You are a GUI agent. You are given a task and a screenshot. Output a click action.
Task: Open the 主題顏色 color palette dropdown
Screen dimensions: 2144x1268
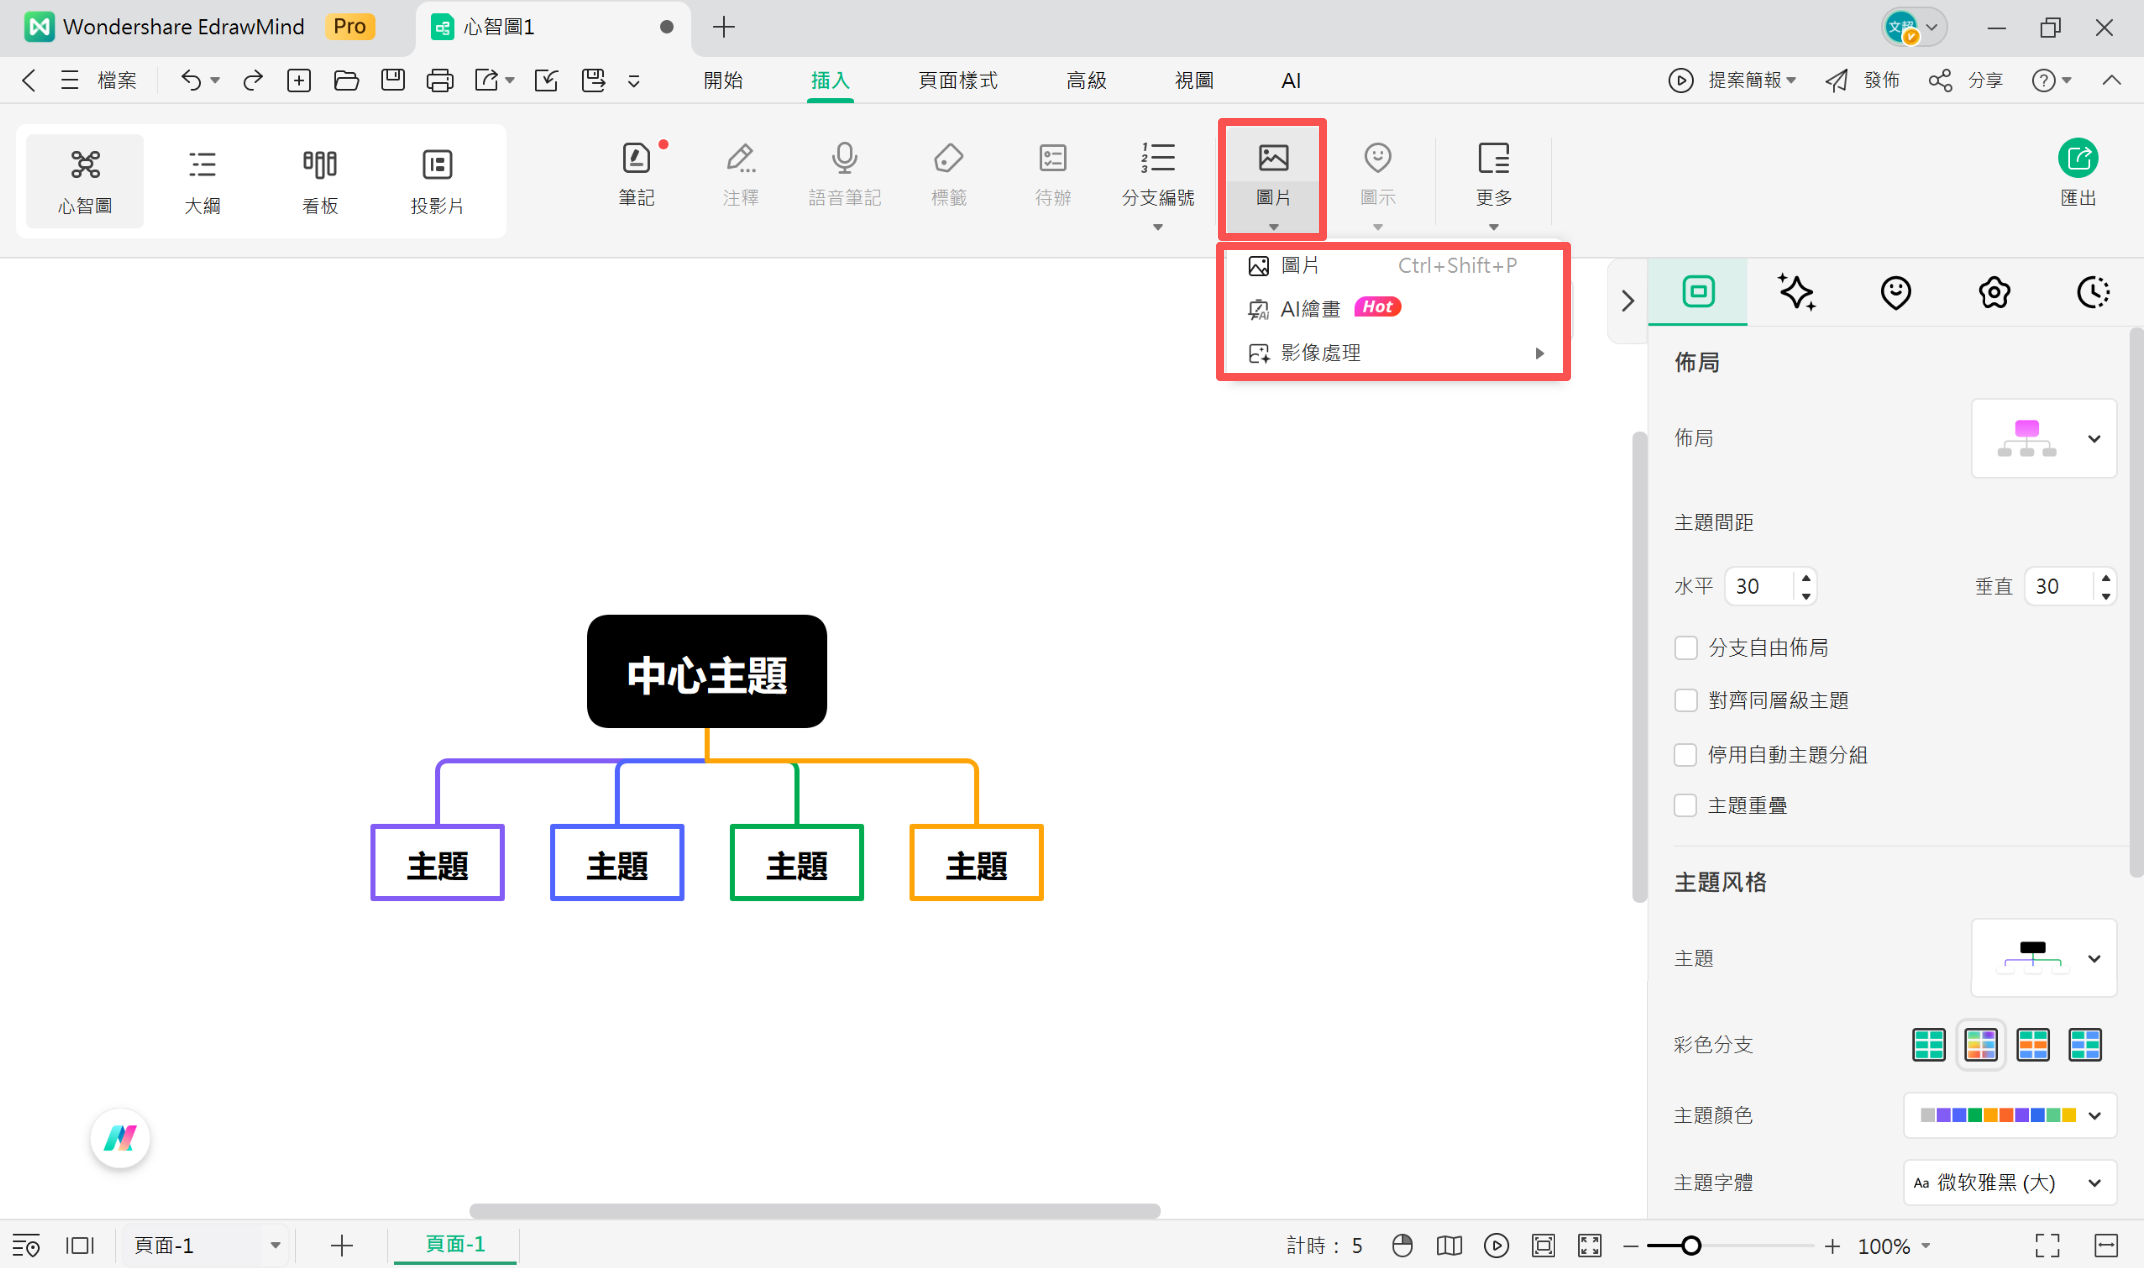pos(2010,1115)
